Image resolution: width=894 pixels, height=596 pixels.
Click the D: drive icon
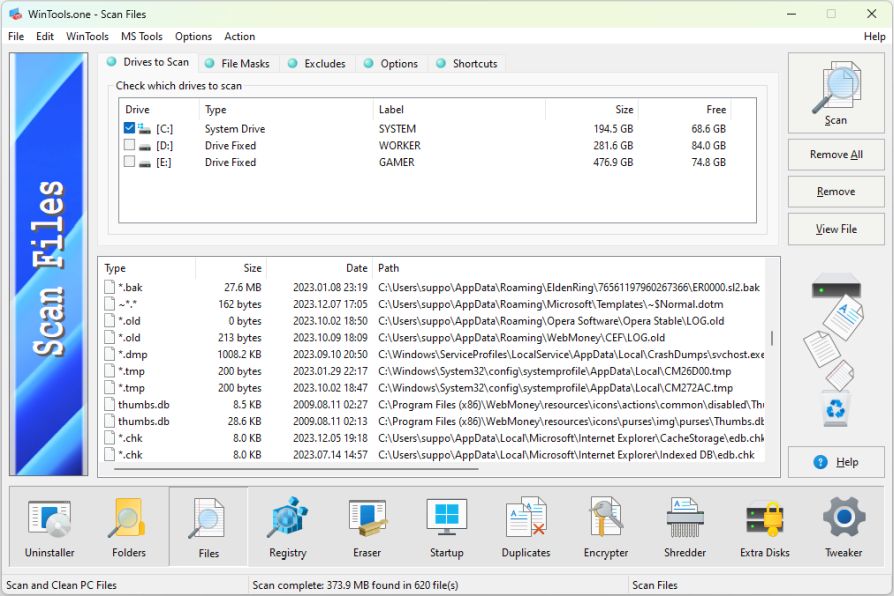click(145, 146)
